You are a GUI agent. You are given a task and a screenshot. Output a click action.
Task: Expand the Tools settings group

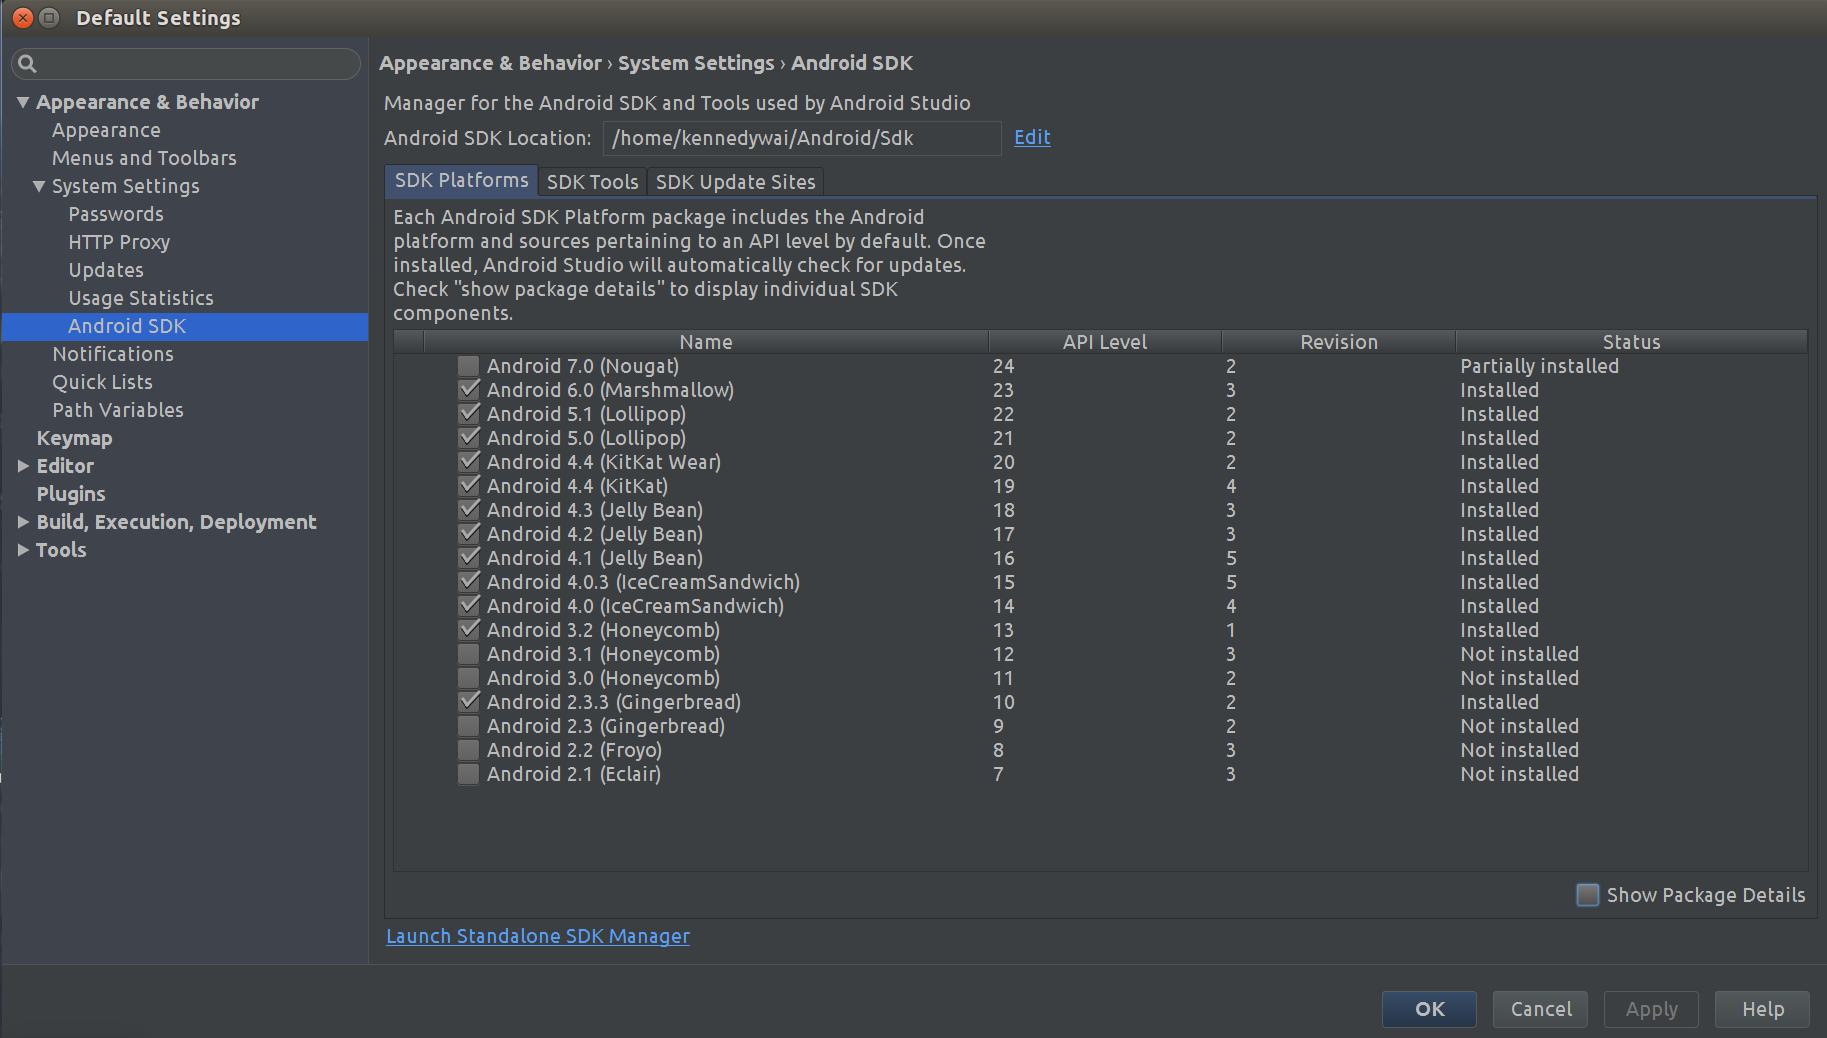23,550
